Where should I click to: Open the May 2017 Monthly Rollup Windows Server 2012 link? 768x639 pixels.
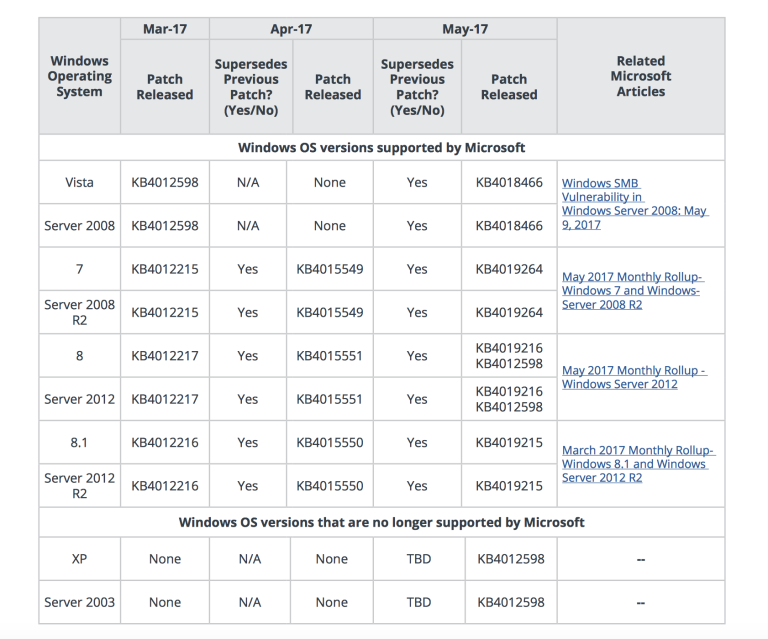[634, 377]
